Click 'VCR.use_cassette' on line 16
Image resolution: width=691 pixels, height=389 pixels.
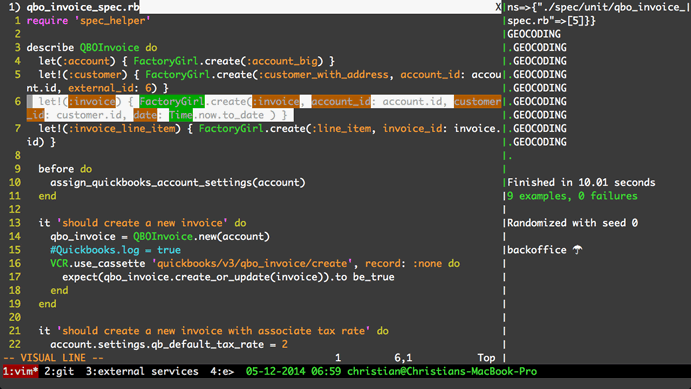click(97, 263)
